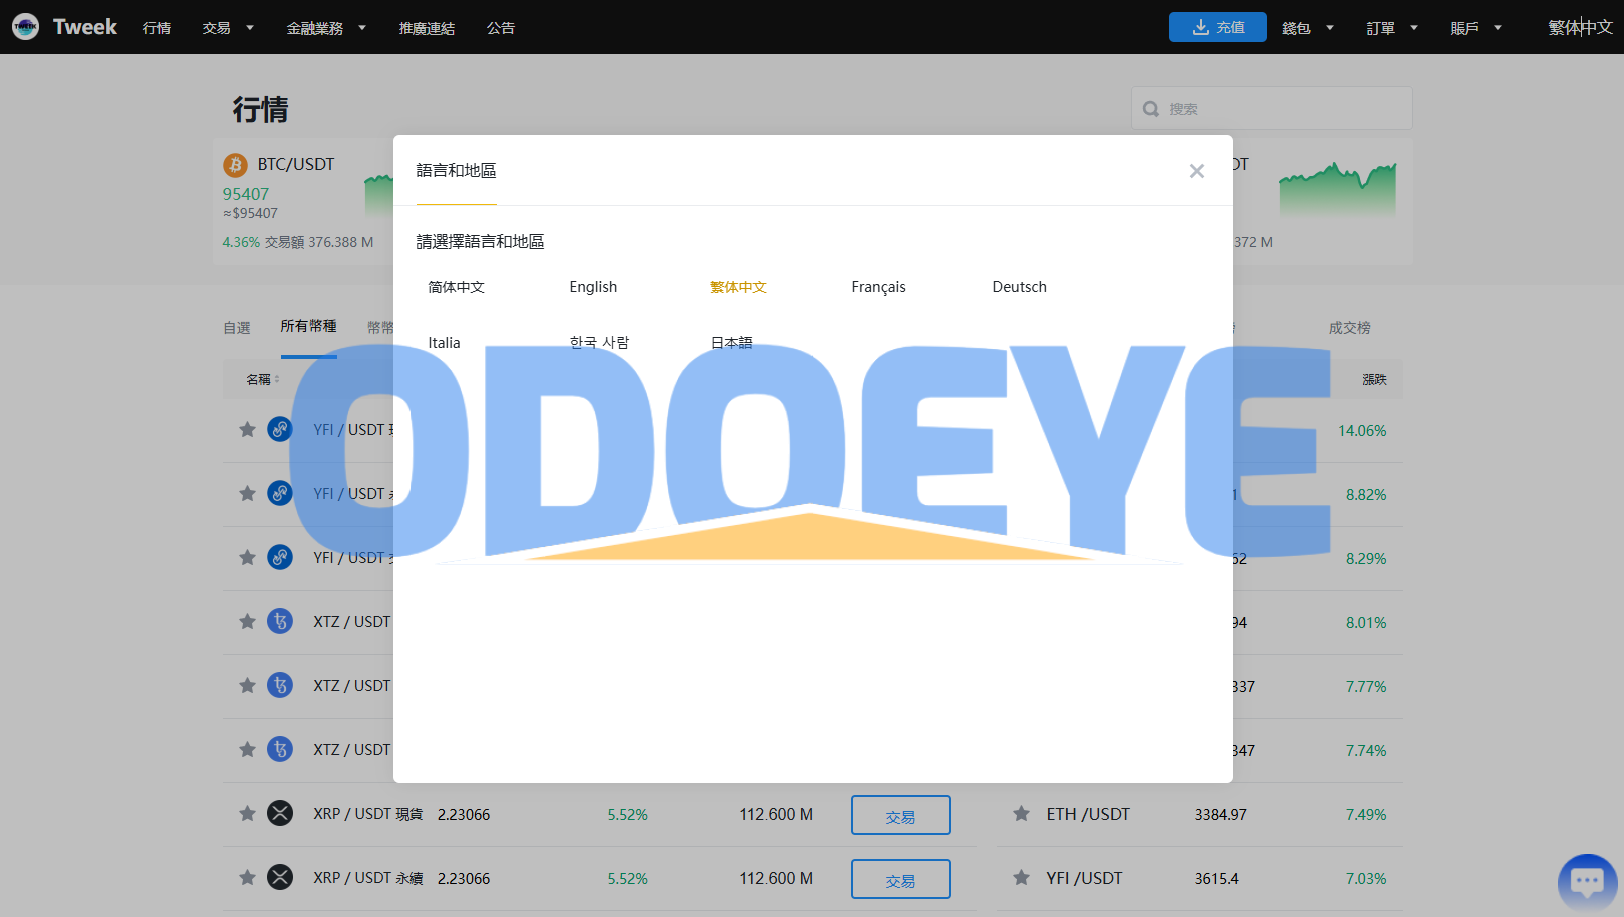
Task: Switch to the 自選 tab
Action: [x=237, y=328]
